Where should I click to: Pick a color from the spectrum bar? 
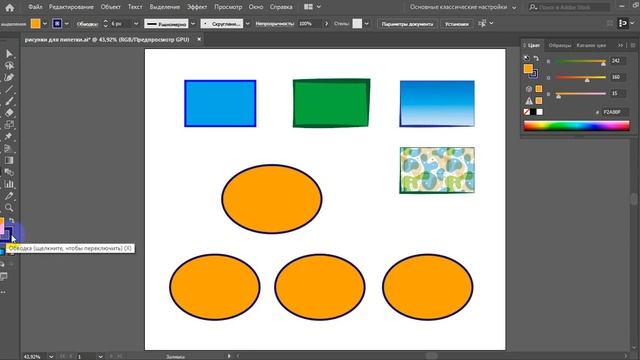576,126
